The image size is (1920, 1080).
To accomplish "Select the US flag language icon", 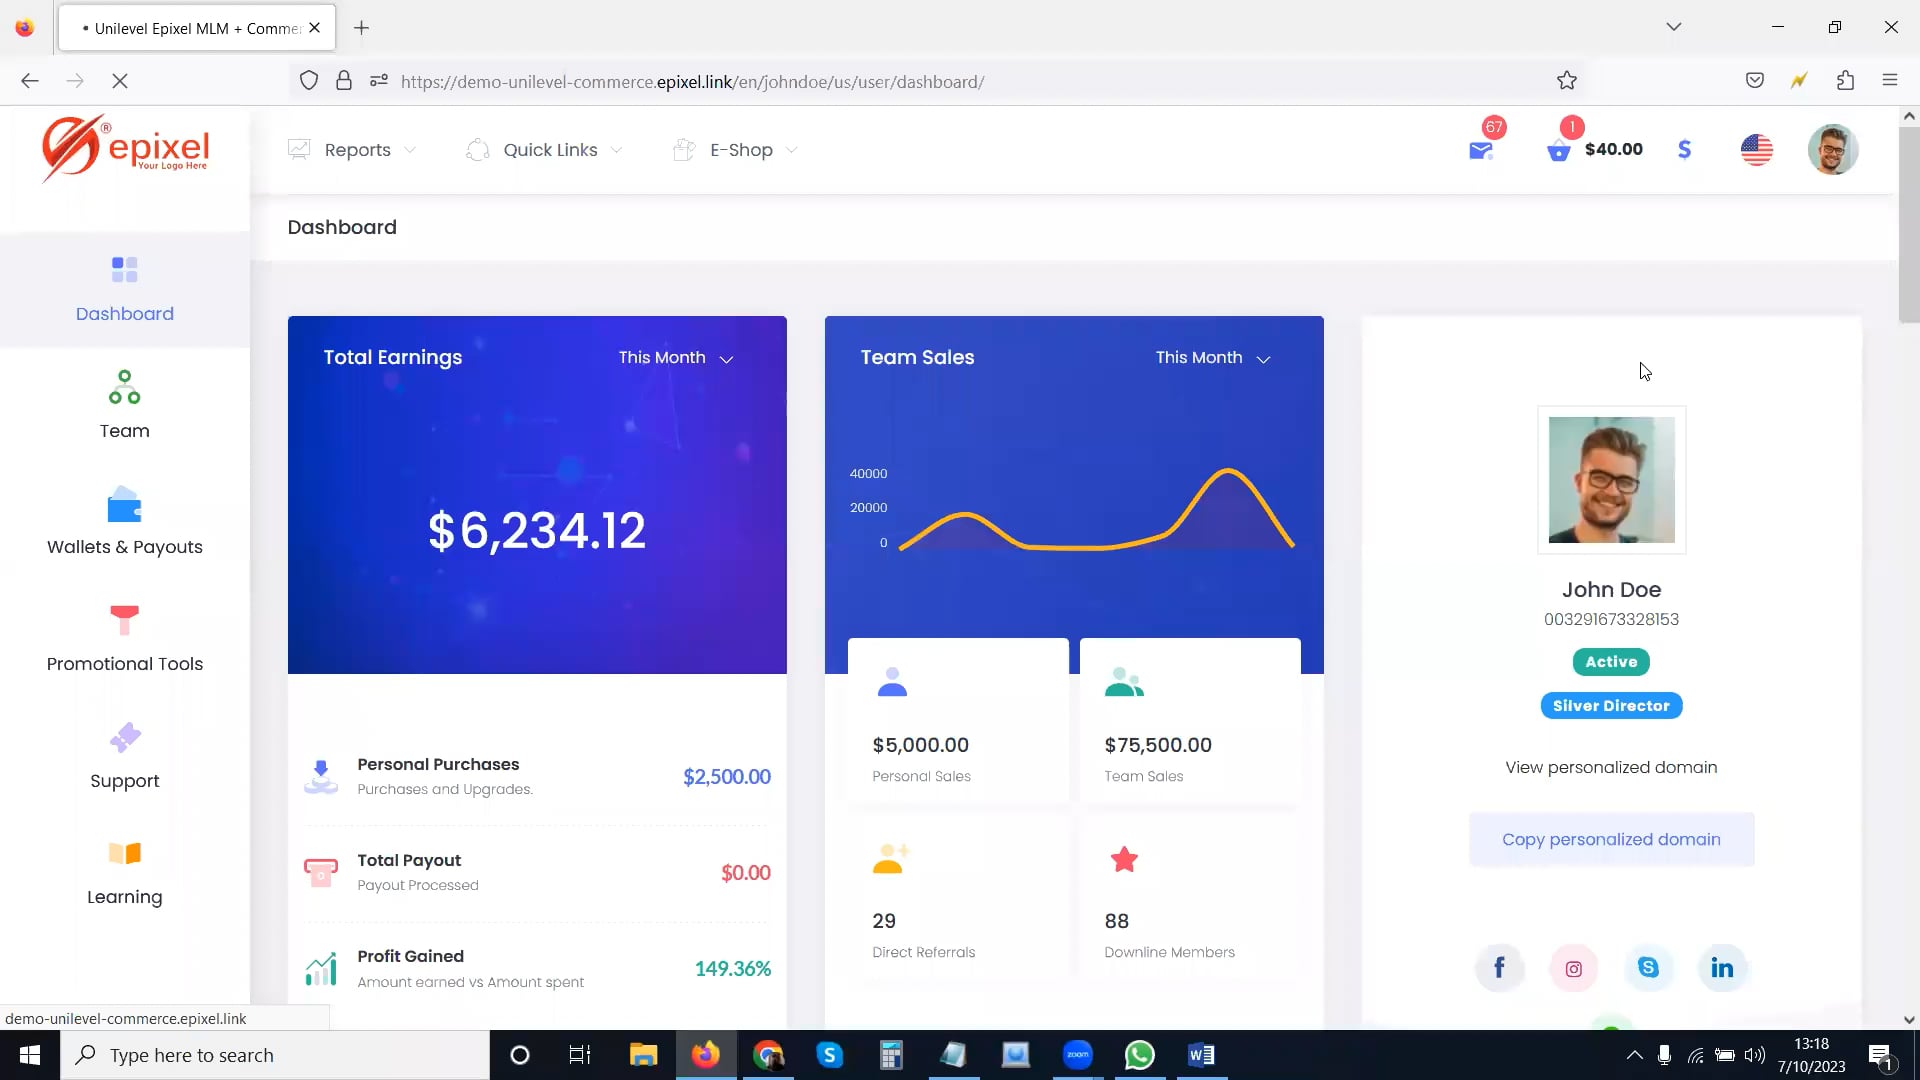I will tap(1756, 150).
